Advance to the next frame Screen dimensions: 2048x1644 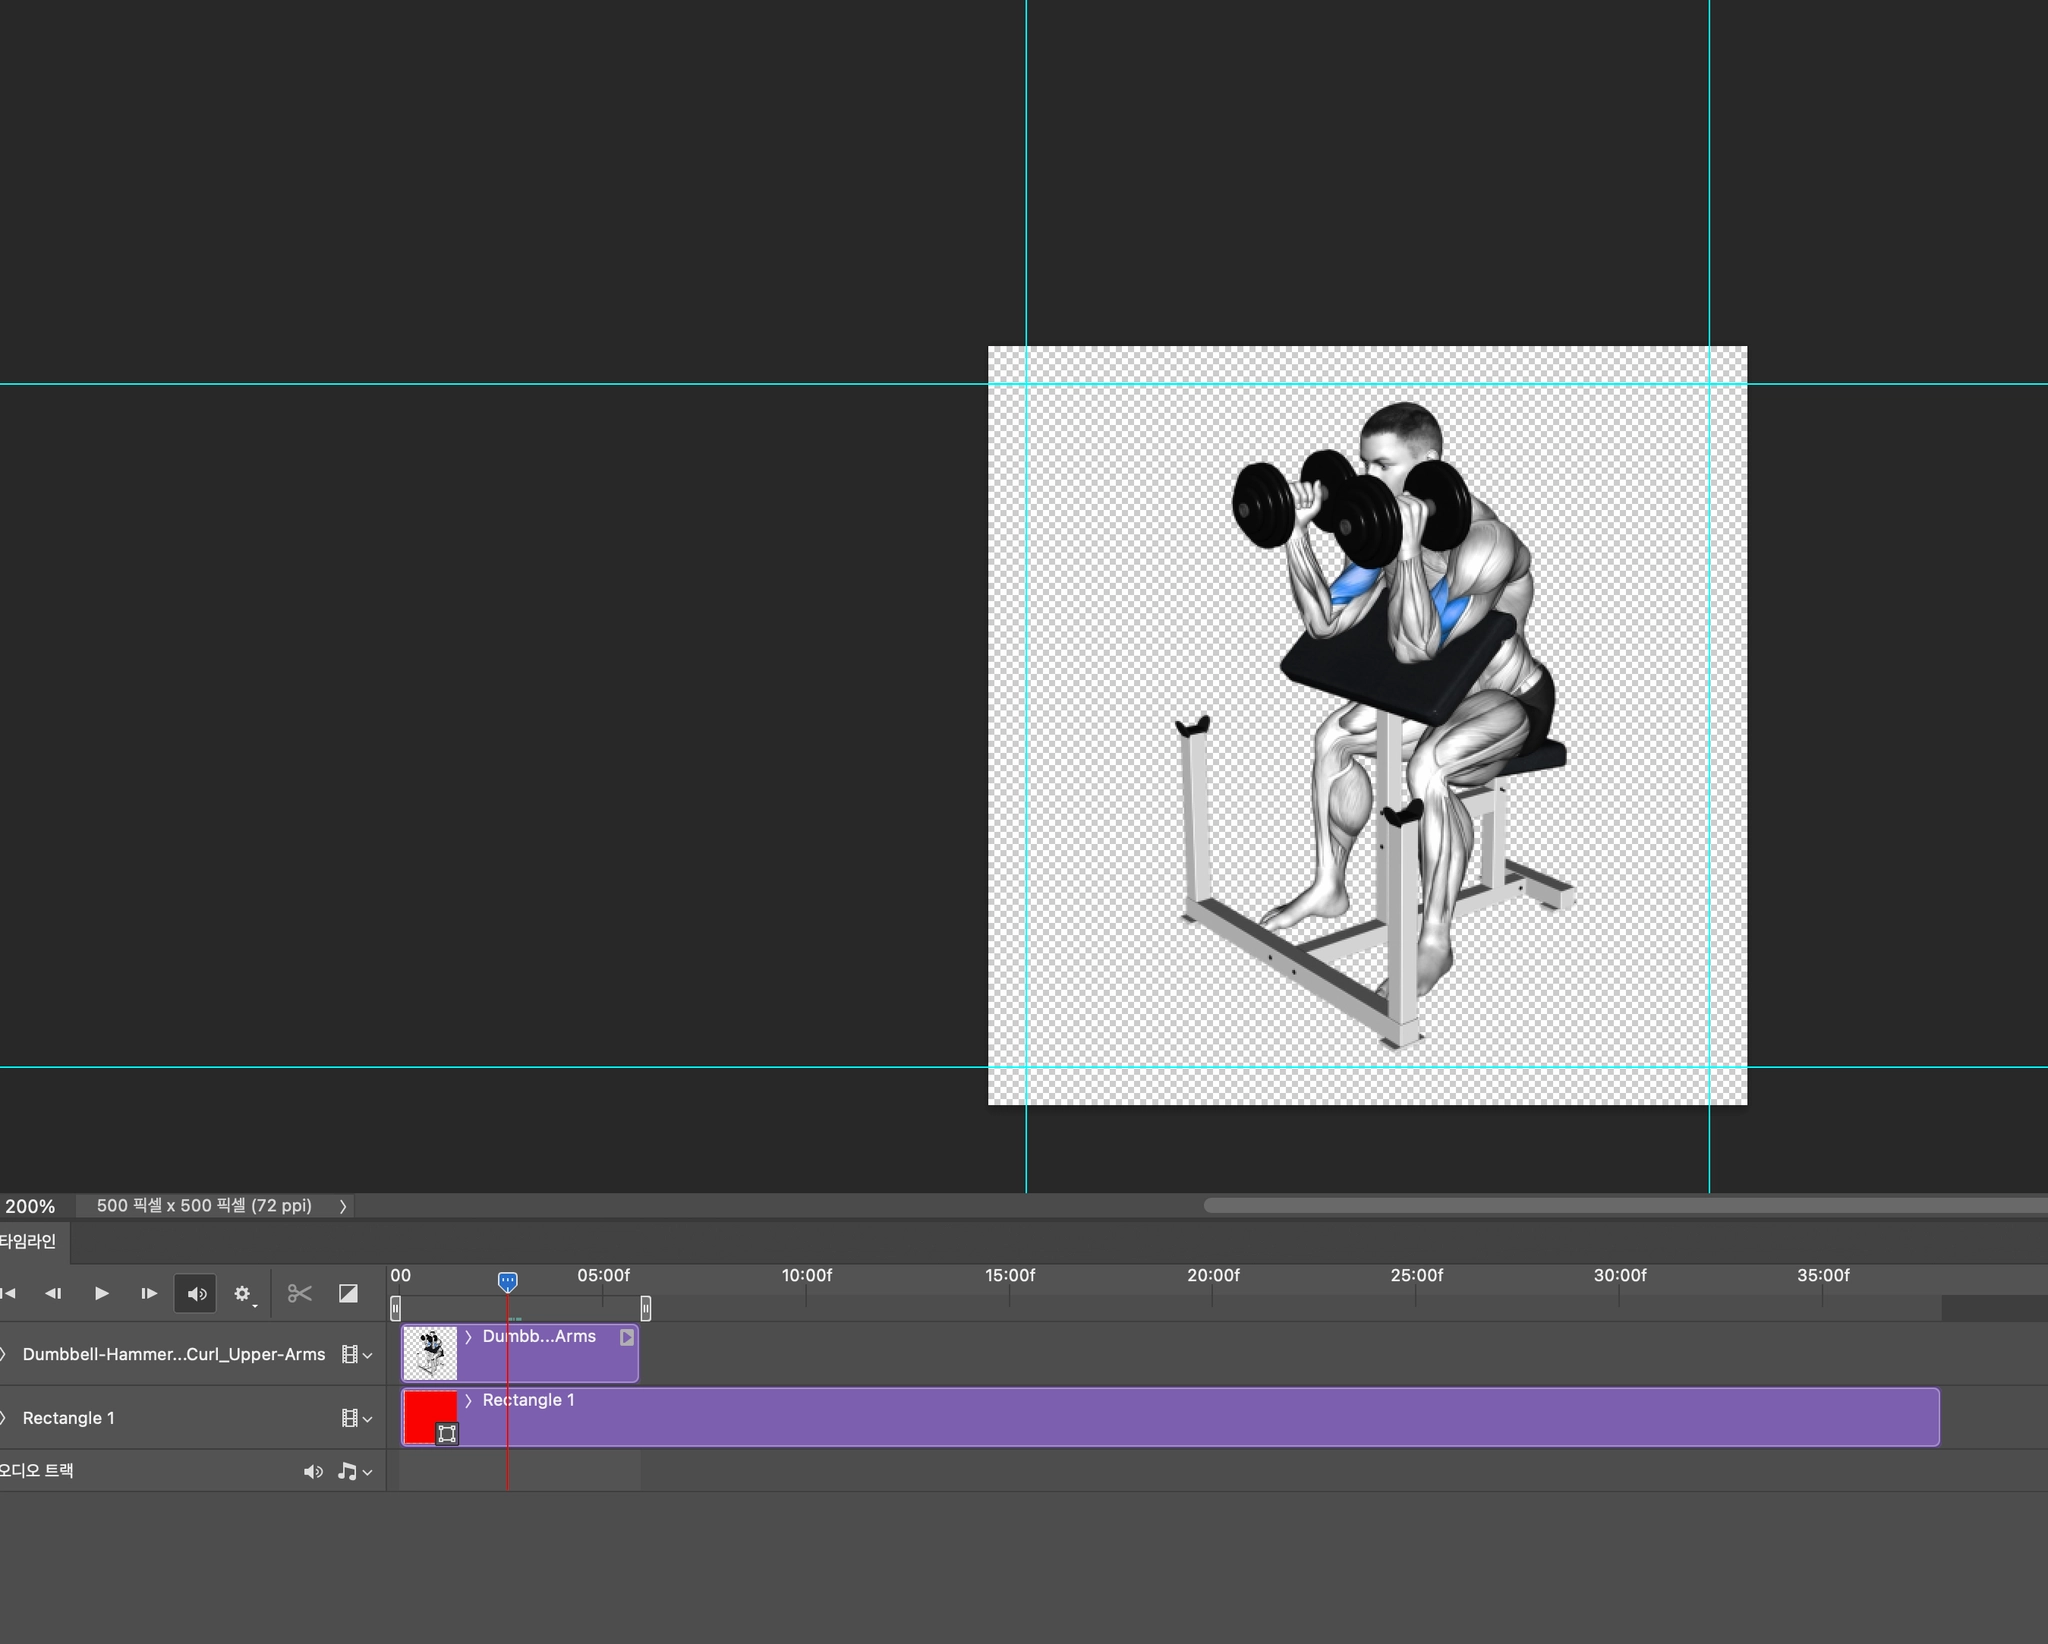tap(148, 1293)
